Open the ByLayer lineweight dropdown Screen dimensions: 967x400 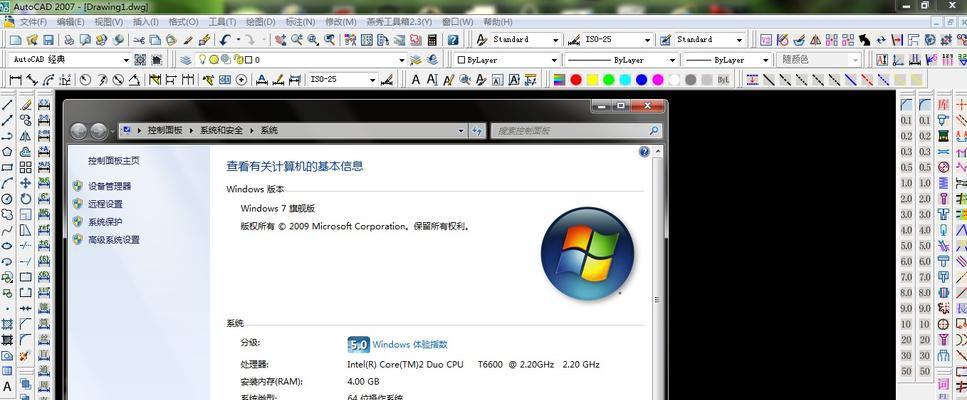pos(765,60)
